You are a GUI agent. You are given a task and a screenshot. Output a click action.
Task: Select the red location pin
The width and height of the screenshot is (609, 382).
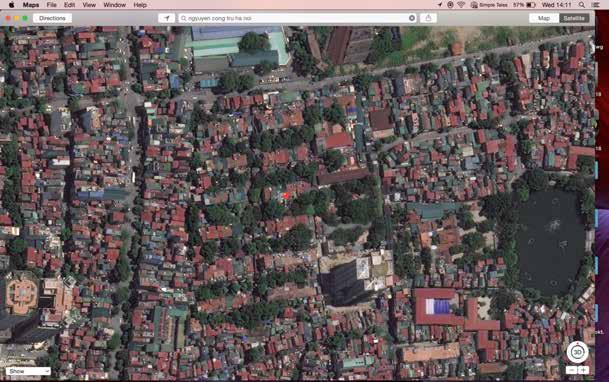click(x=287, y=196)
